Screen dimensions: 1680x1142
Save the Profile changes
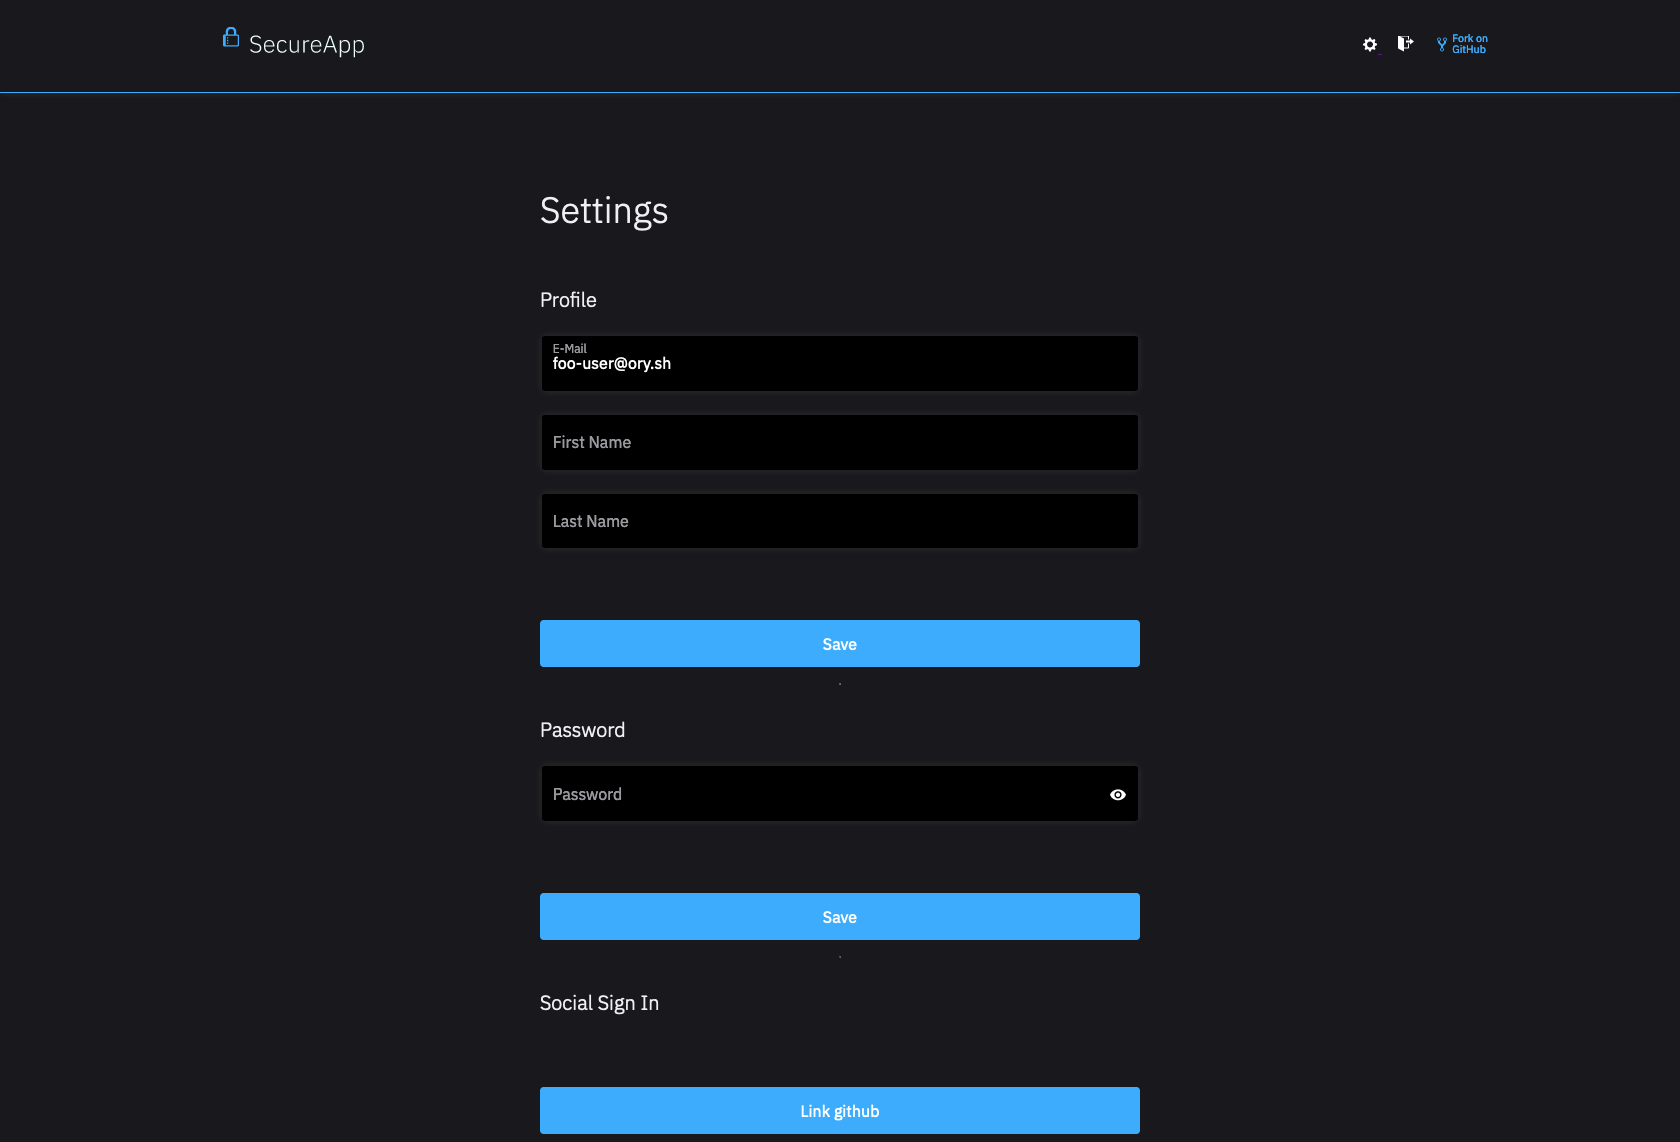839,643
